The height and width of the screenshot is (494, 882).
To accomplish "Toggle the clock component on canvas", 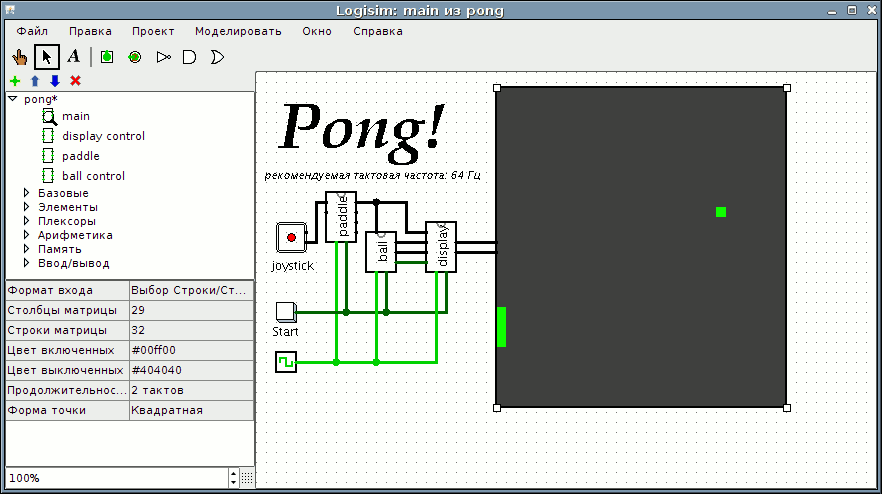I will click(x=286, y=362).
